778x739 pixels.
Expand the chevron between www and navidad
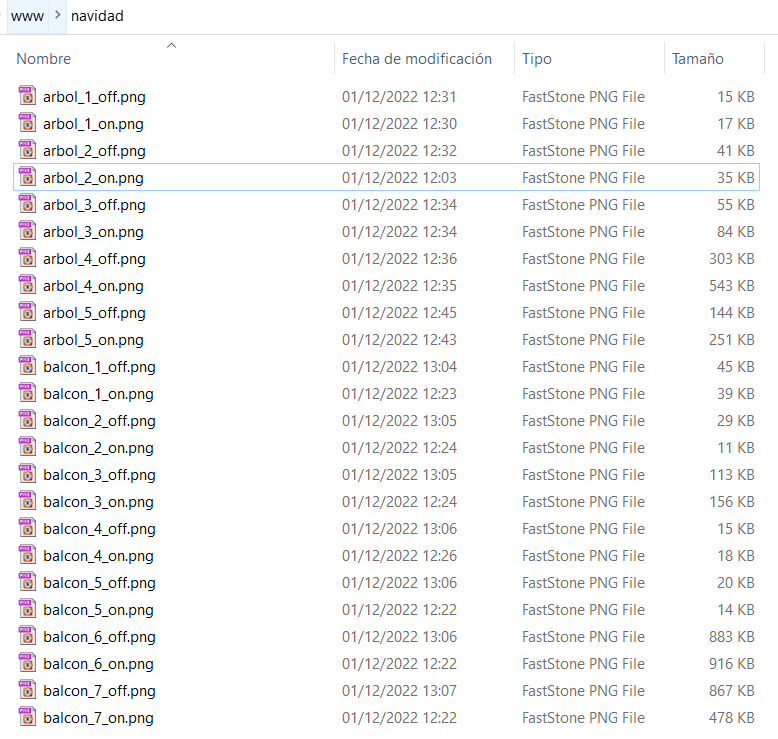(x=58, y=15)
